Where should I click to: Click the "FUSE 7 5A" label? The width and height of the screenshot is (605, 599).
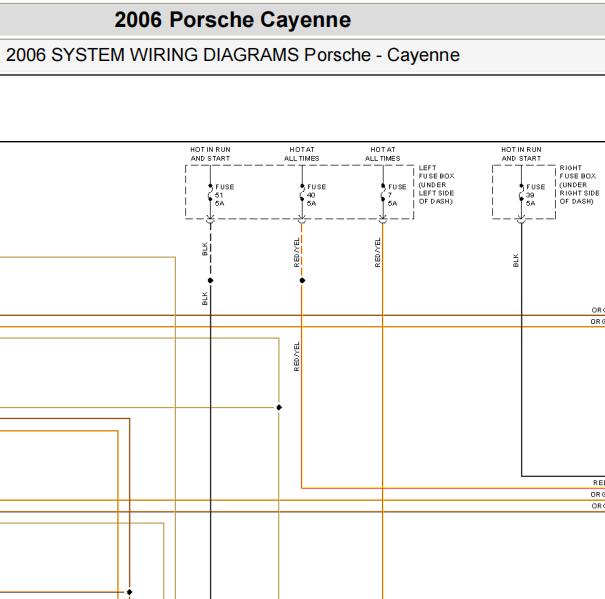(x=397, y=195)
